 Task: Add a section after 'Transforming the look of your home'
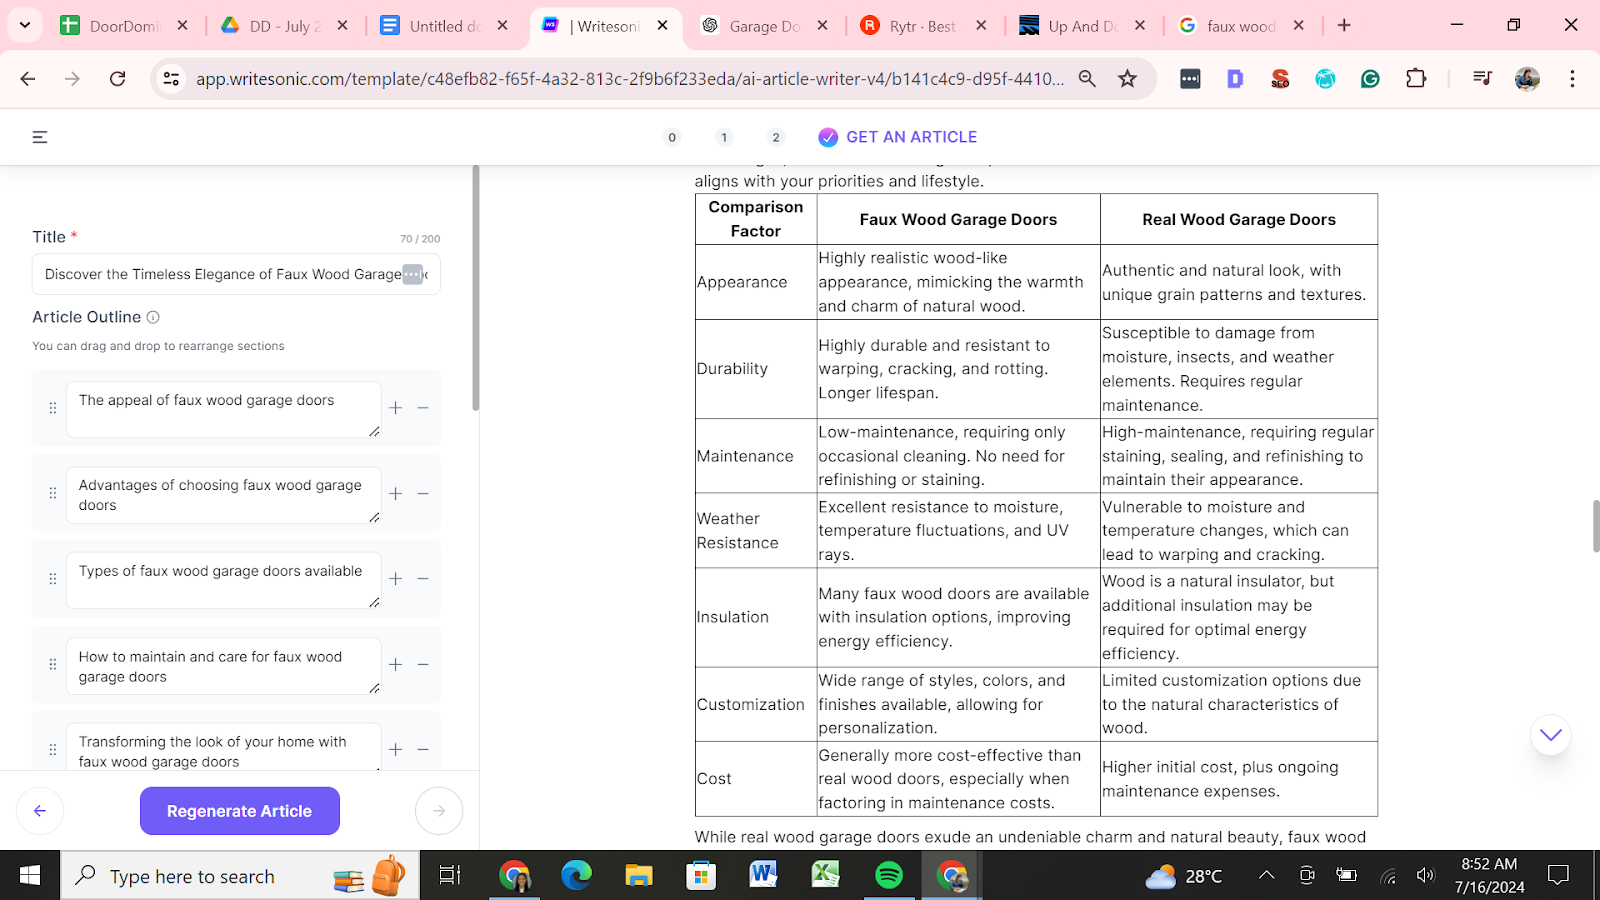(x=396, y=750)
